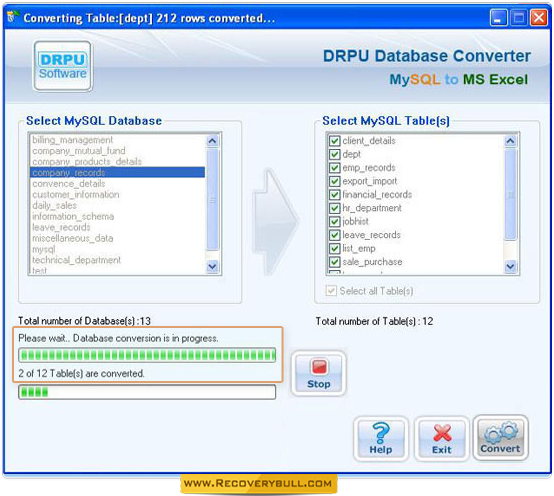Click '2 of 12 Table(s) are converted.'

[x=81, y=373]
